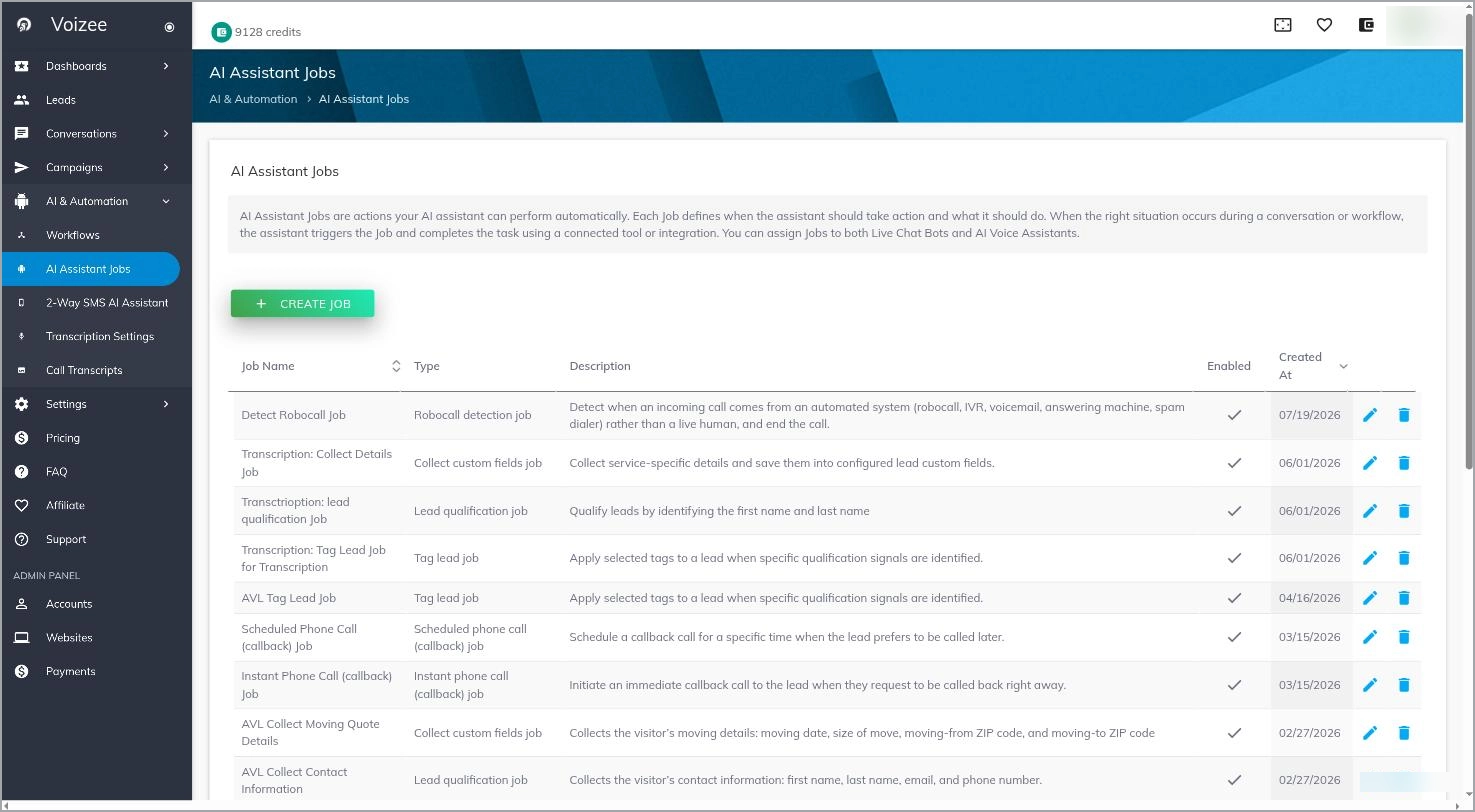Open Websites in the admin panel

click(x=96, y=638)
